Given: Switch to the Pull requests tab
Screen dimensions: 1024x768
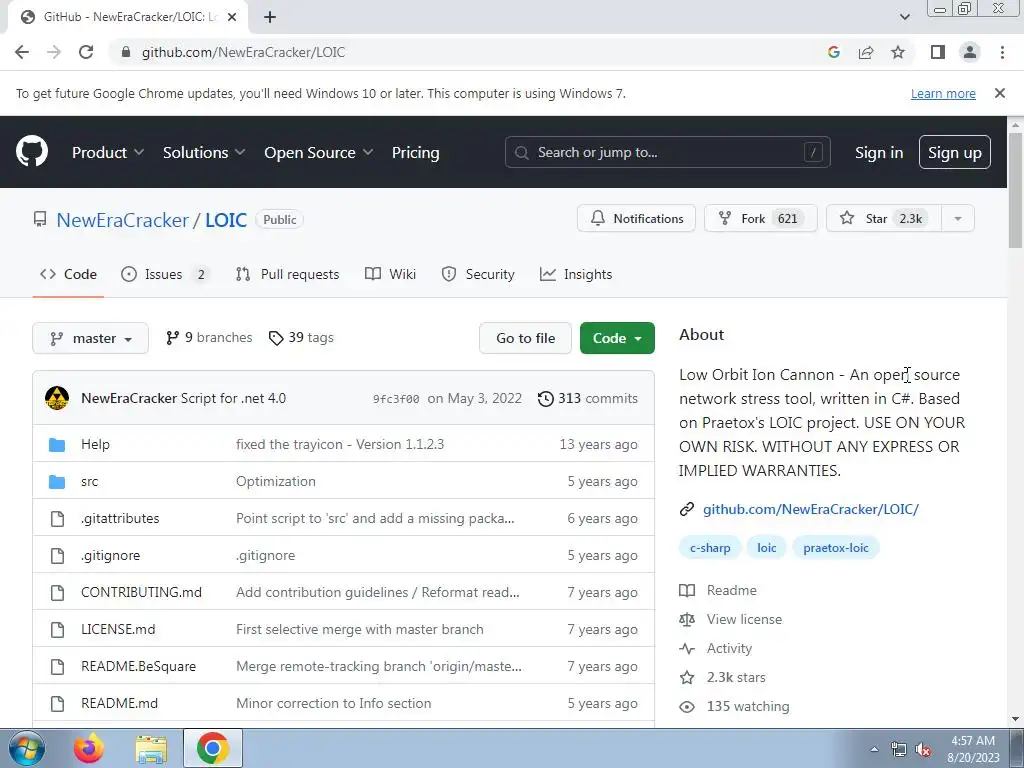Looking at the screenshot, I should pyautogui.click(x=287, y=274).
